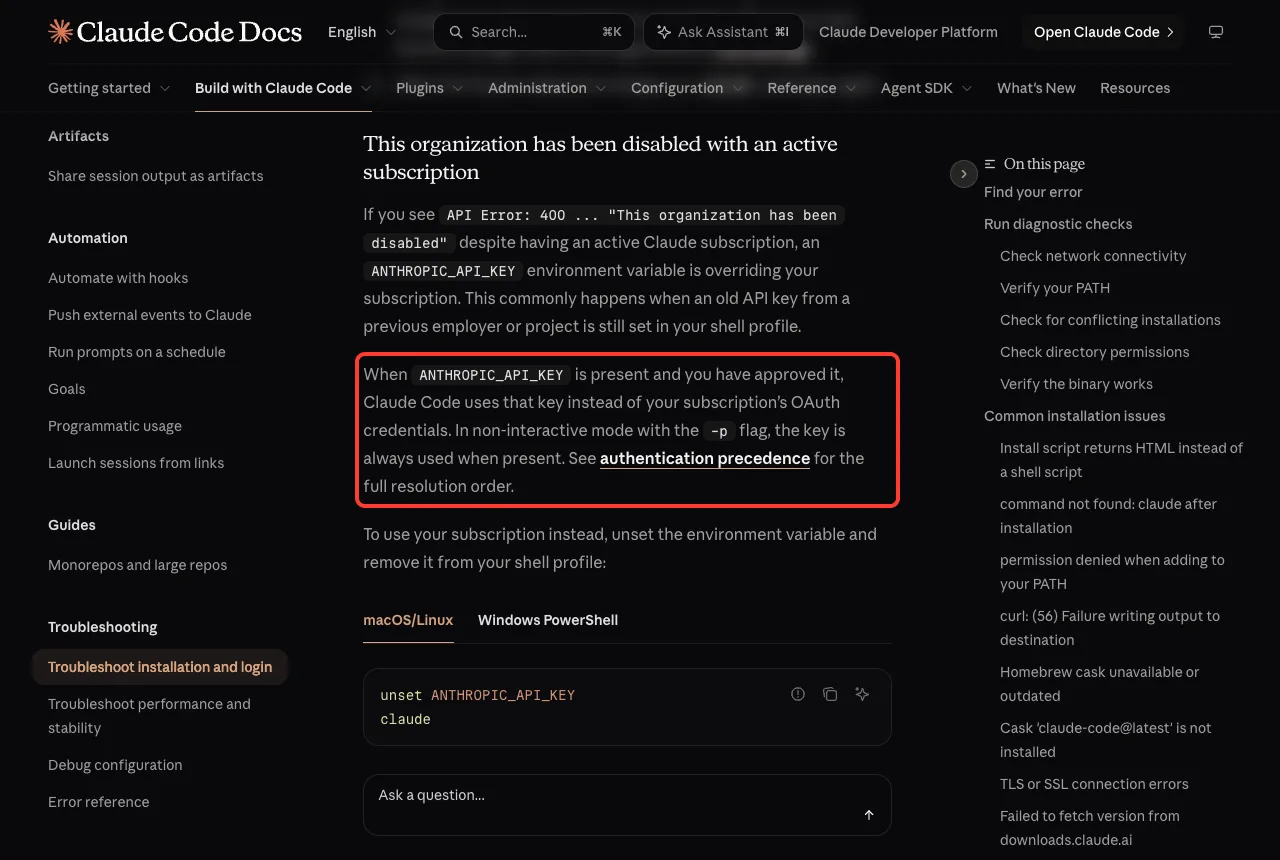Open Share session output as artifacts
Screen dimensions: 1280x860
[156, 176]
